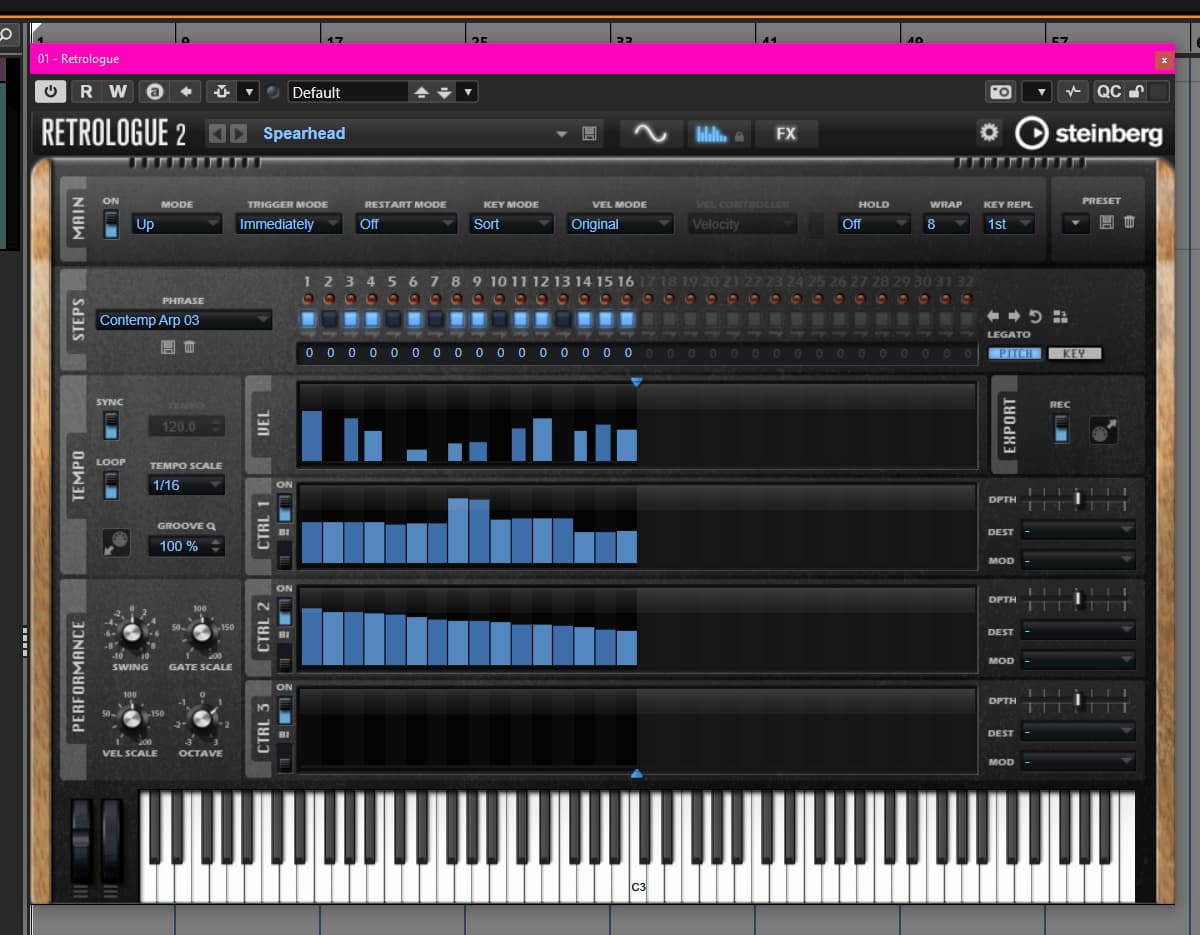Save the arp phrase disk icon
Screen dimensions: 1200x935
tap(167, 346)
